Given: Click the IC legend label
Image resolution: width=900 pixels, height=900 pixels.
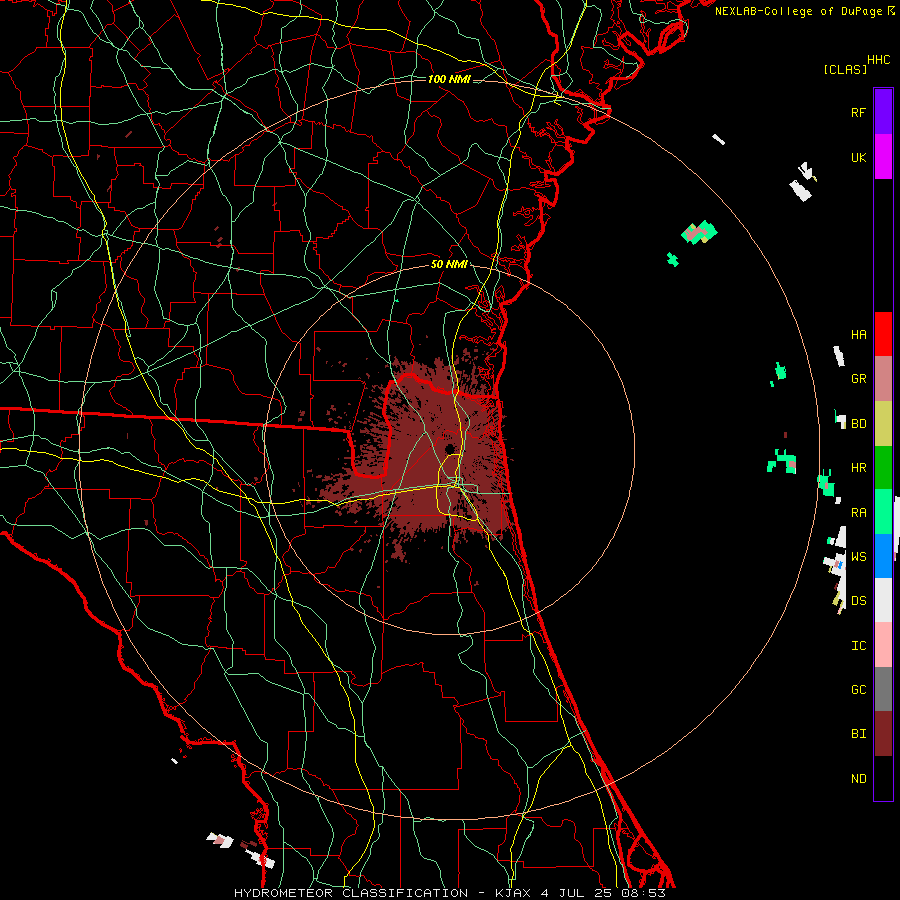Looking at the screenshot, I should point(859,645).
